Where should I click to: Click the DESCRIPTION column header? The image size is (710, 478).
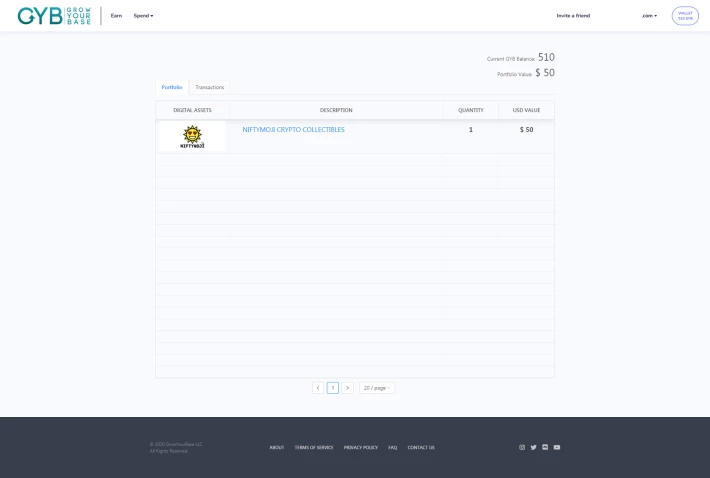(336, 110)
